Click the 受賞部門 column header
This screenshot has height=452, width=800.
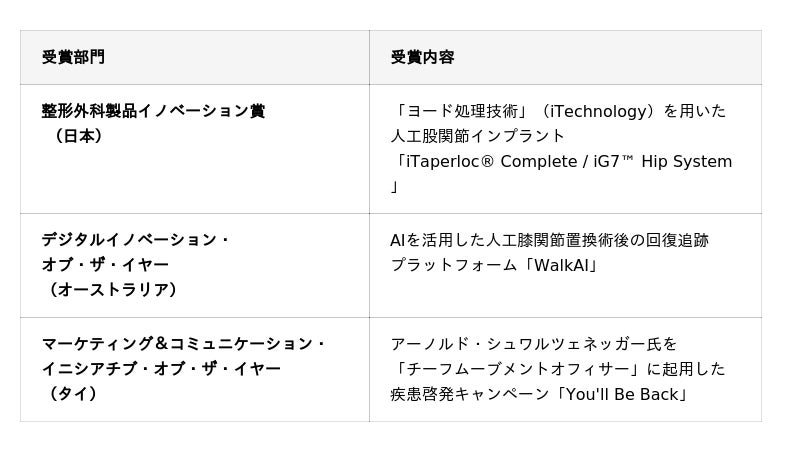click(x=73, y=57)
